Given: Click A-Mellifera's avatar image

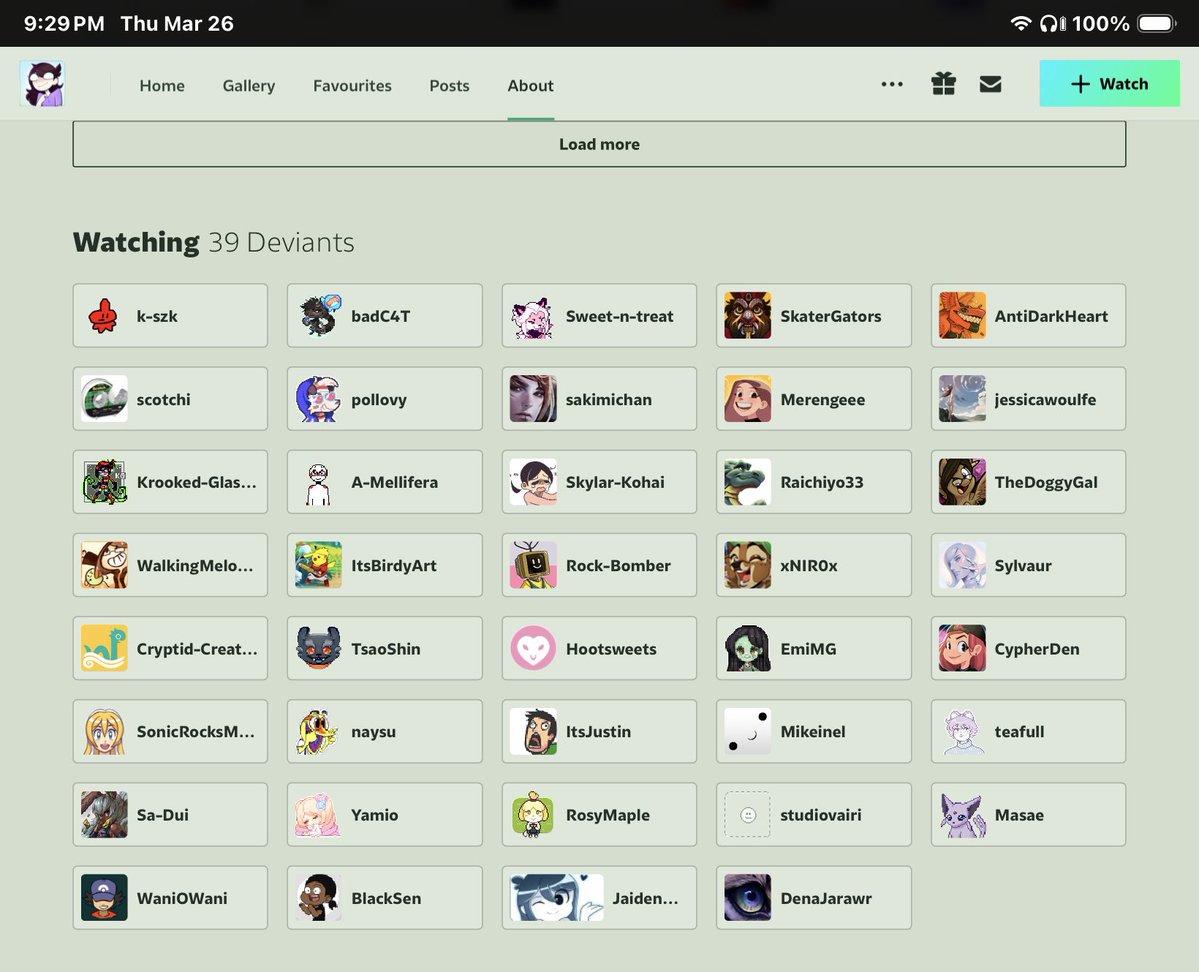Looking at the screenshot, I should tap(319, 483).
